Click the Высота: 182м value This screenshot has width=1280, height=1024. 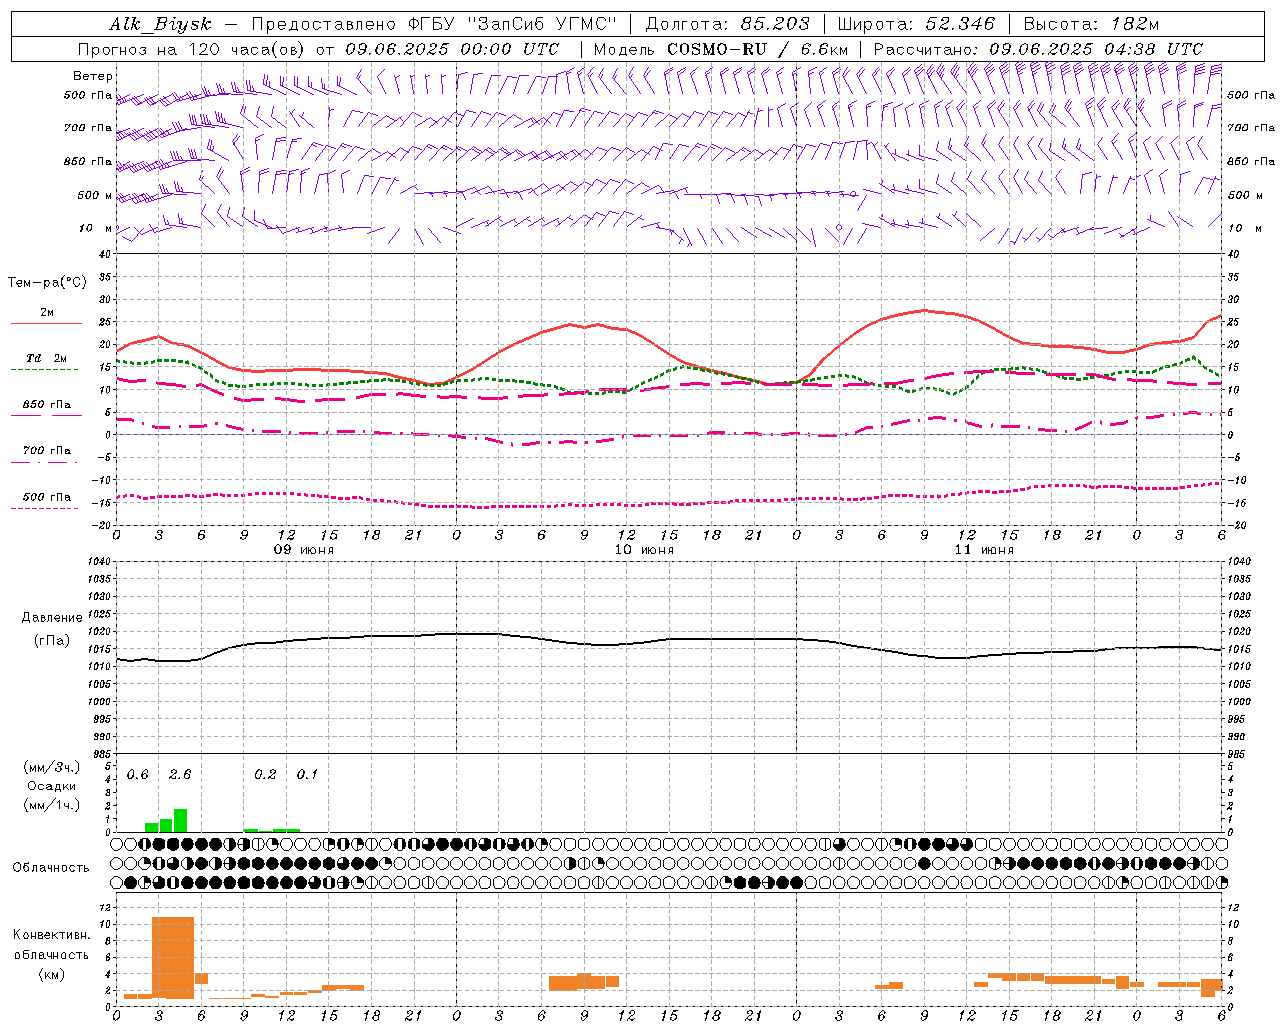1091,24
